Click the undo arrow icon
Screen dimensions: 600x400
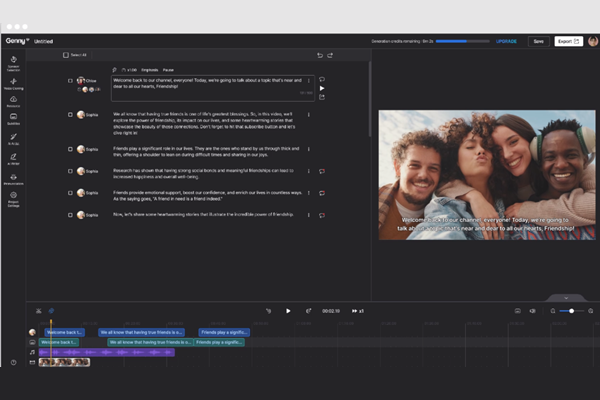click(x=319, y=55)
